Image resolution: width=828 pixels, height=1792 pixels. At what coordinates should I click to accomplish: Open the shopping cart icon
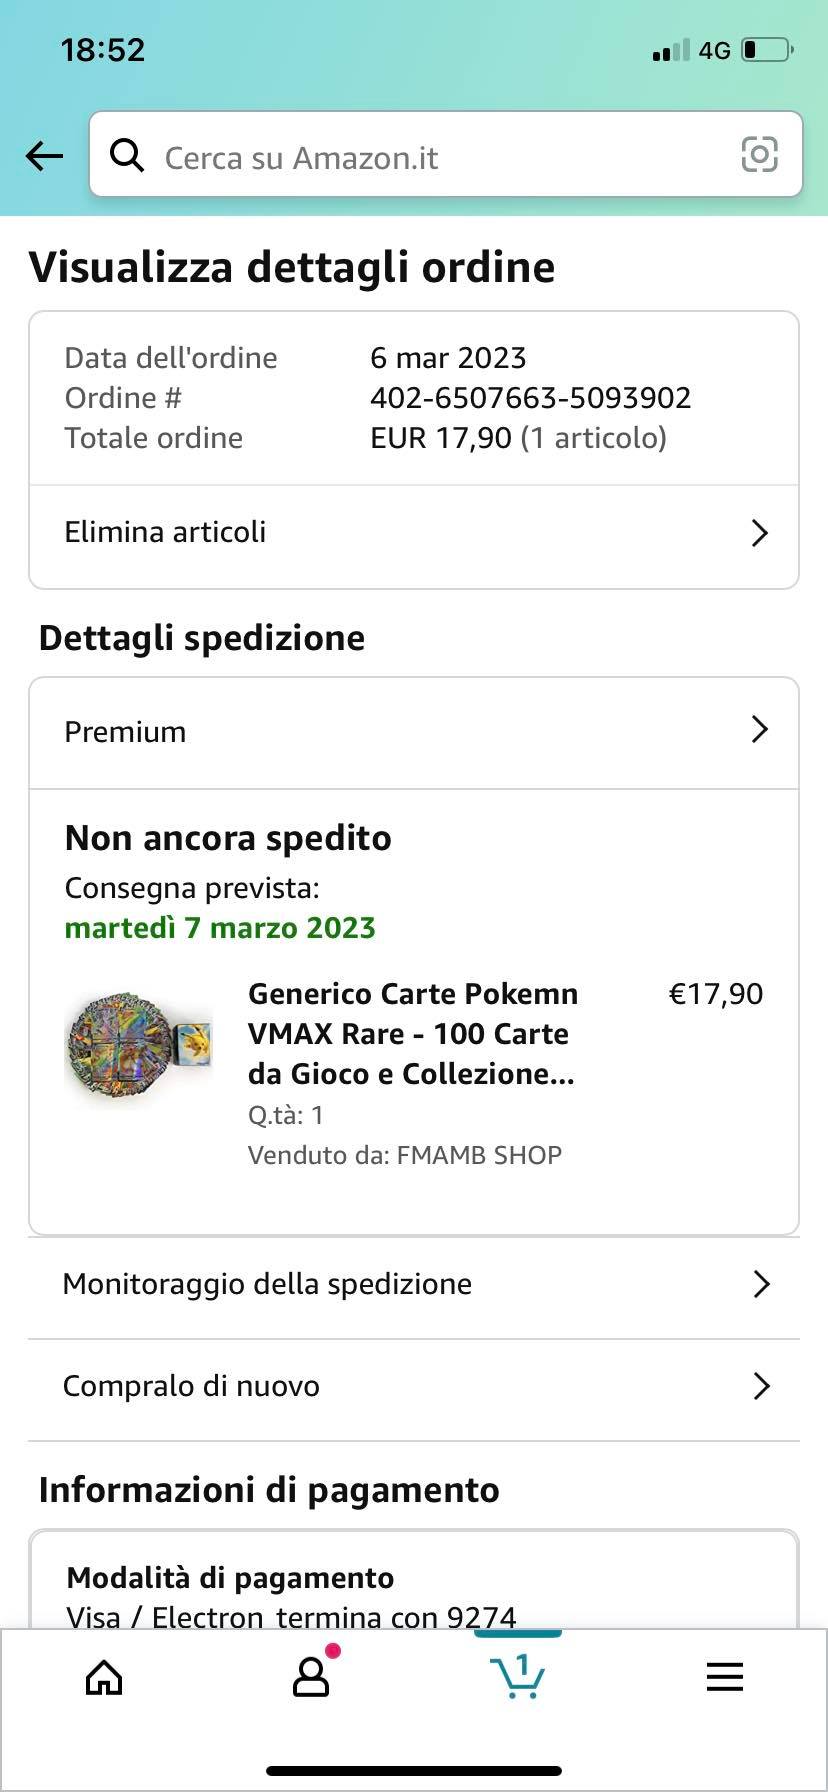click(517, 1677)
